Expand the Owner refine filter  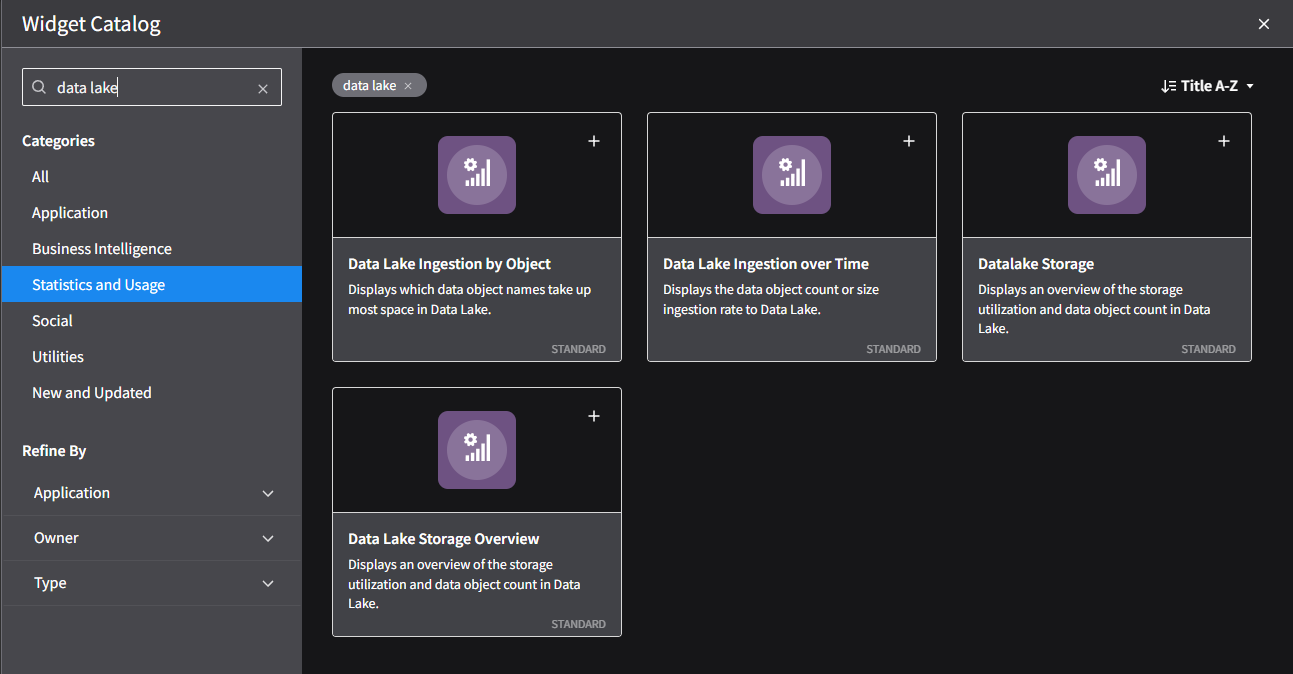(152, 538)
